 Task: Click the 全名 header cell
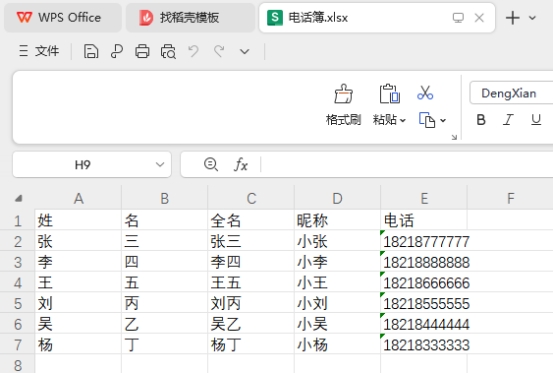pos(251,221)
